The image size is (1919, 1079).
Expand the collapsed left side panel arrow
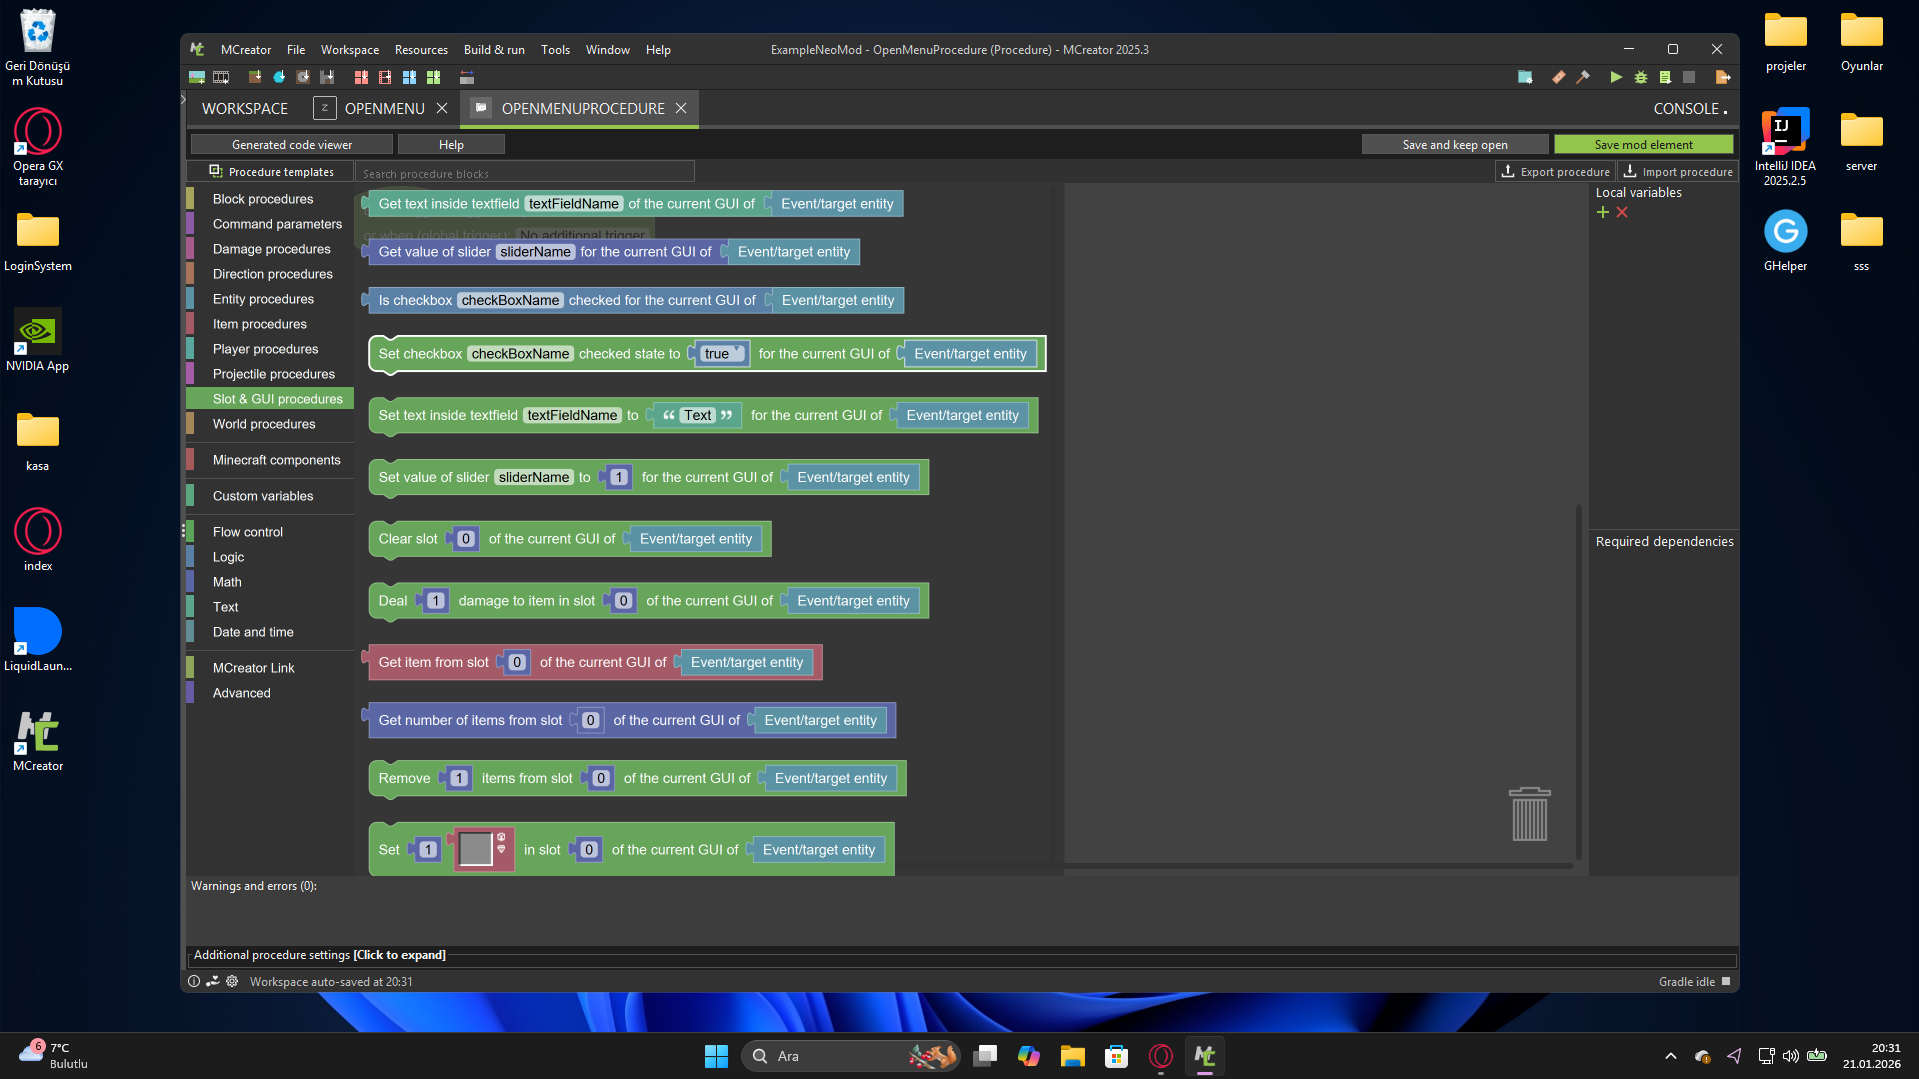click(x=184, y=99)
